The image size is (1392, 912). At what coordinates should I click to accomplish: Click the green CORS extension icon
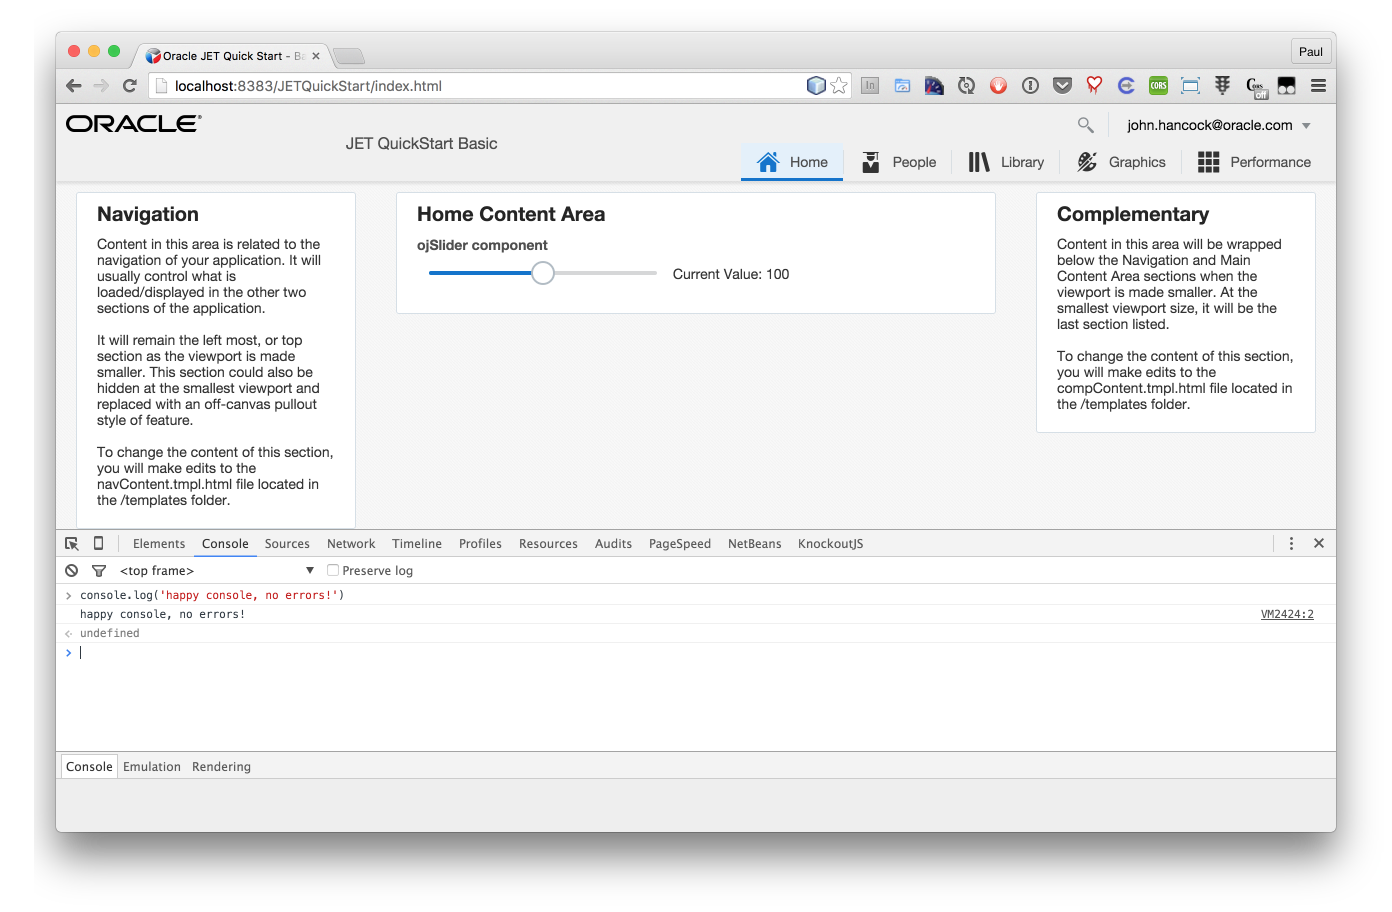[1158, 86]
